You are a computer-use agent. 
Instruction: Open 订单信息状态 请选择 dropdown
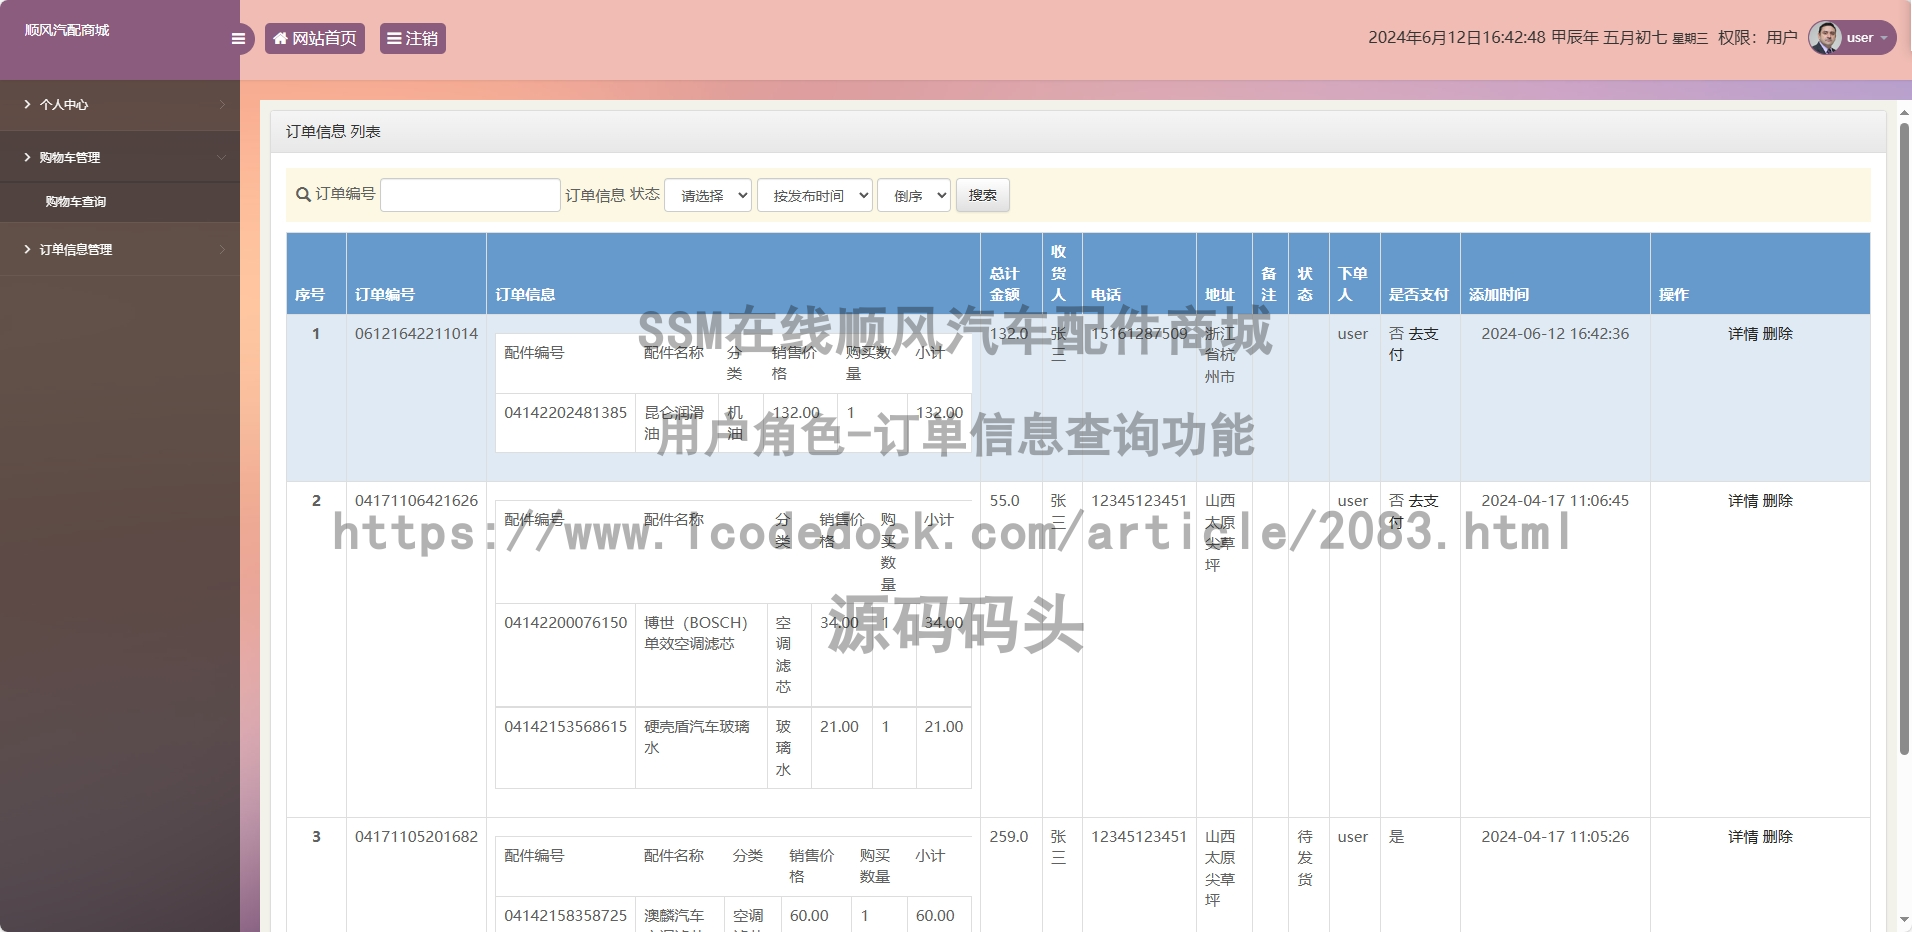(x=708, y=195)
